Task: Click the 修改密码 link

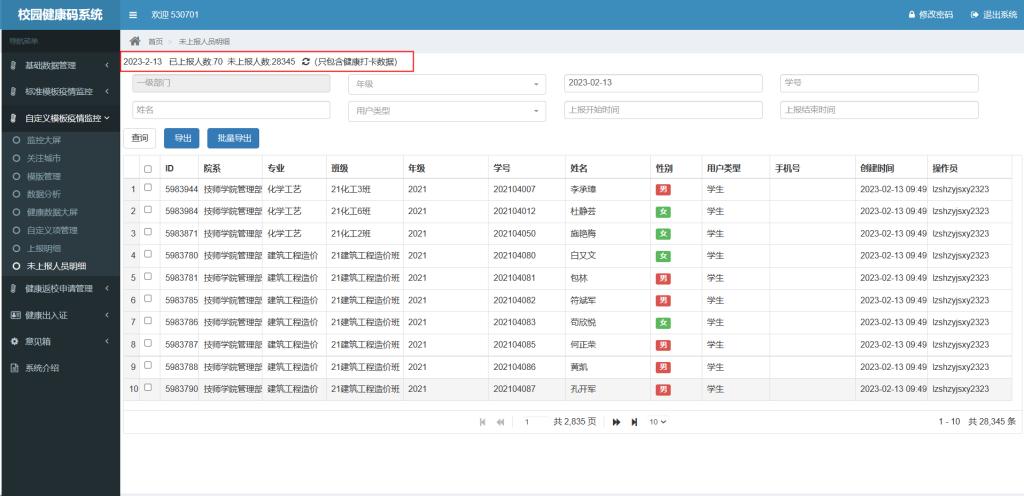Action: (935, 14)
